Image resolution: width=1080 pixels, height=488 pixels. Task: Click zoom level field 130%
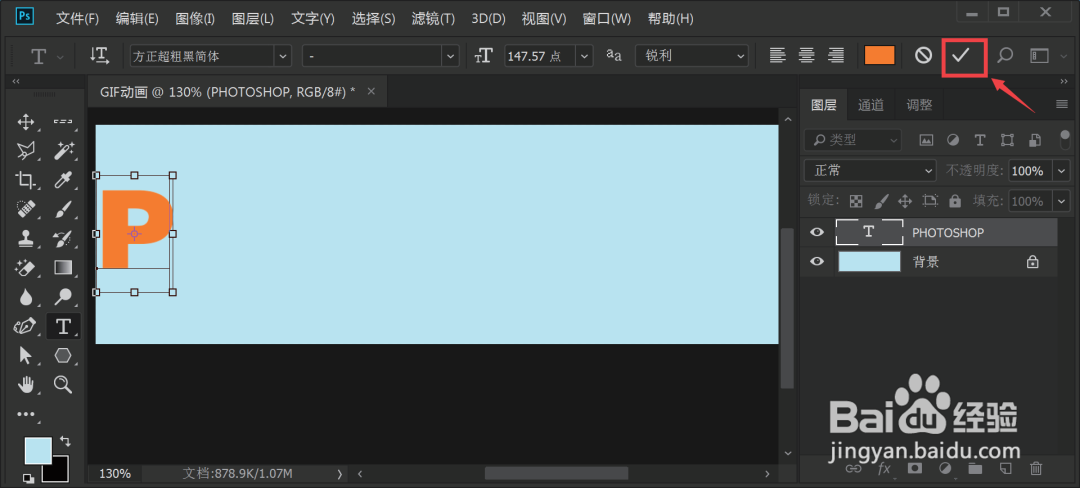(114, 474)
